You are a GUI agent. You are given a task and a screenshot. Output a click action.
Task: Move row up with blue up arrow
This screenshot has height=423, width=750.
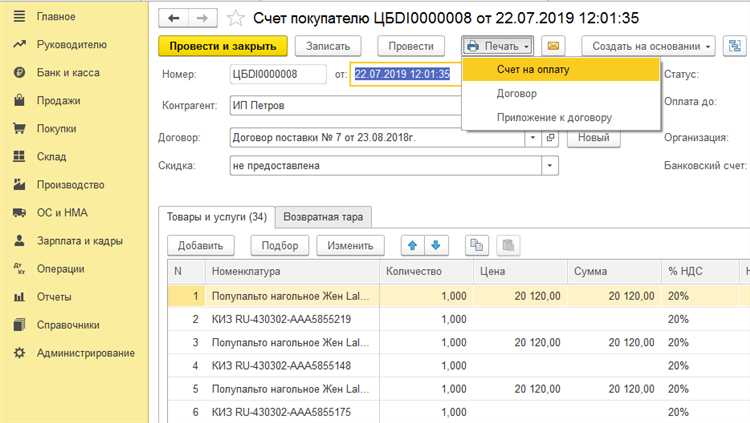coord(412,245)
